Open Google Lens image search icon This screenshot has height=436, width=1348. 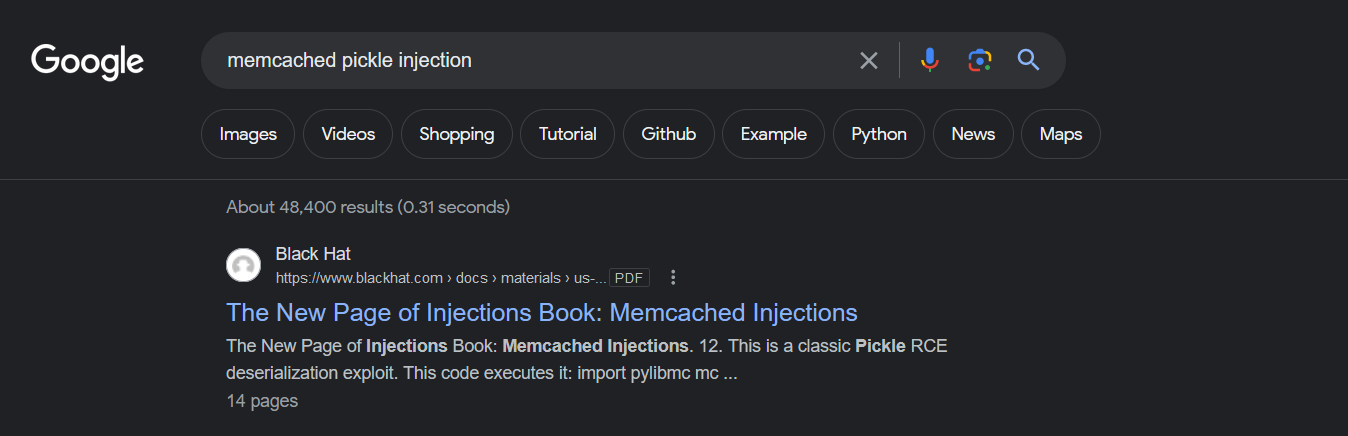980,61
